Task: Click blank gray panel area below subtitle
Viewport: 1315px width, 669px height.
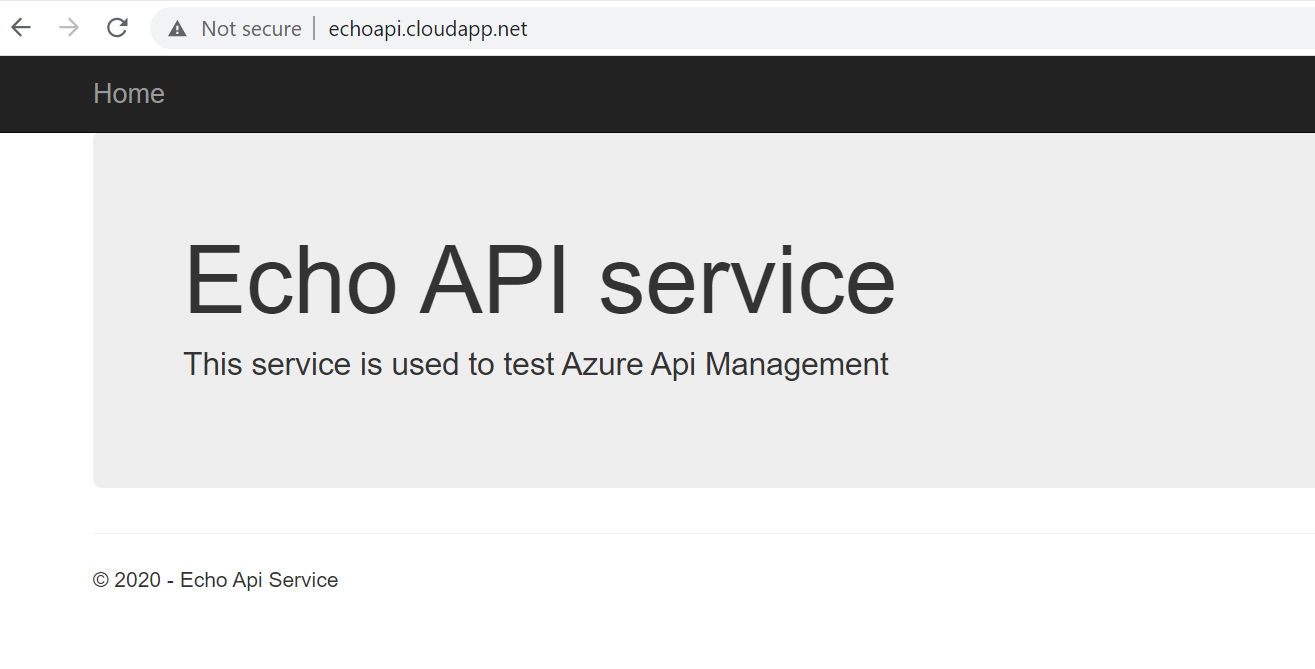Action: [x=700, y=440]
